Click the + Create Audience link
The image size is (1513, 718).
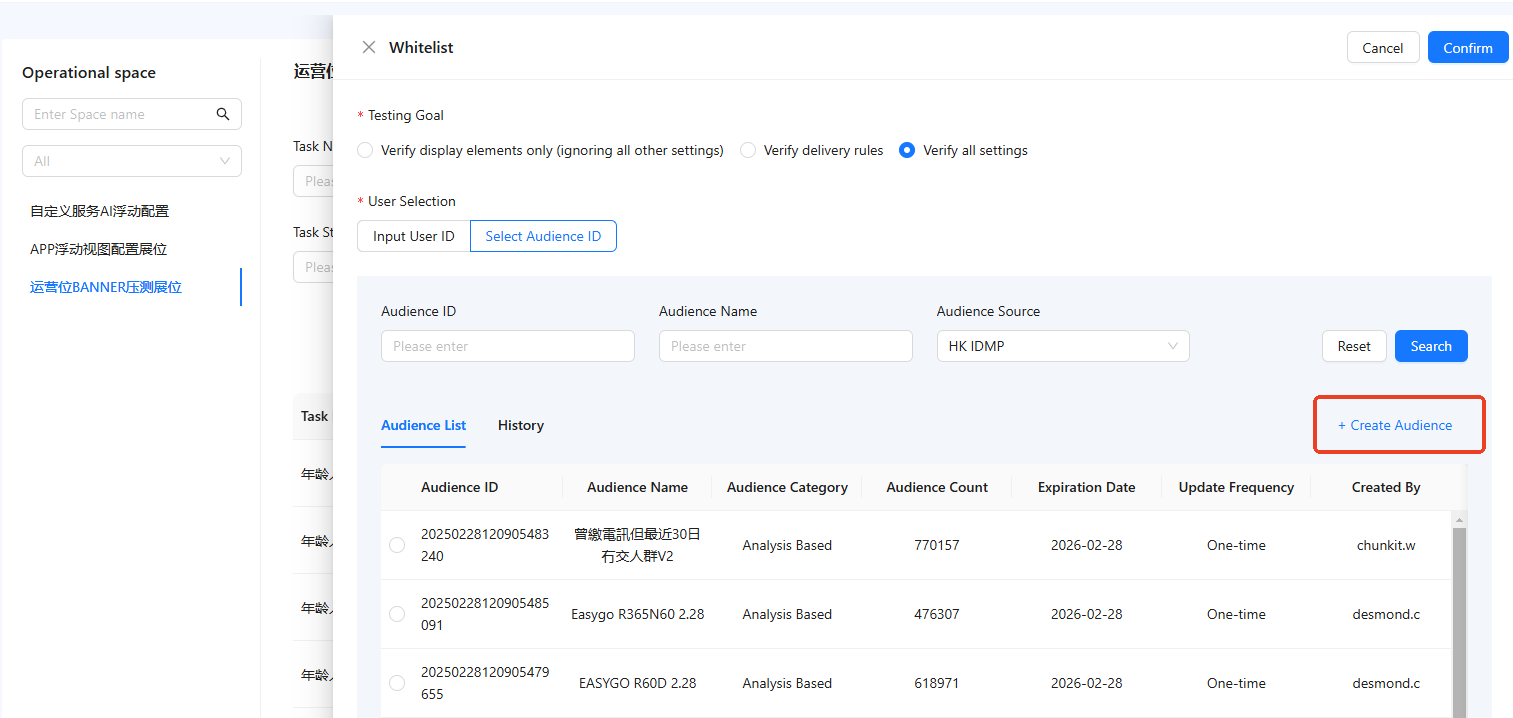click(1395, 425)
